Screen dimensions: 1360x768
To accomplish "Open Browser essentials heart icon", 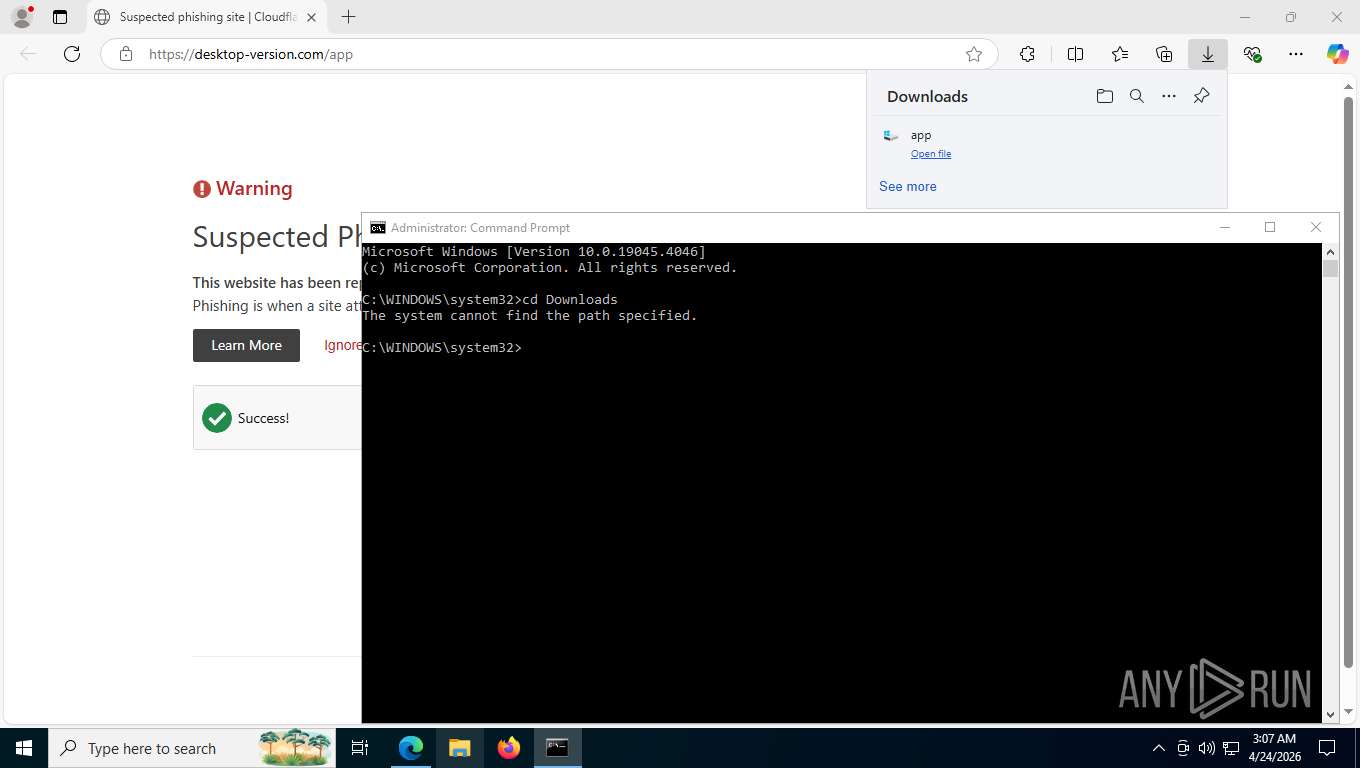I will [1252, 54].
